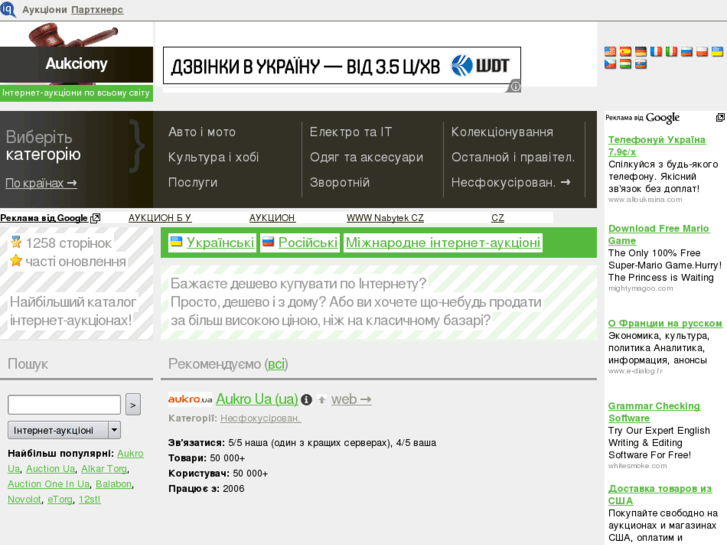Expand 'Несфокусірован. →' category
The width and height of the screenshot is (727, 545).
coord(510,182)
